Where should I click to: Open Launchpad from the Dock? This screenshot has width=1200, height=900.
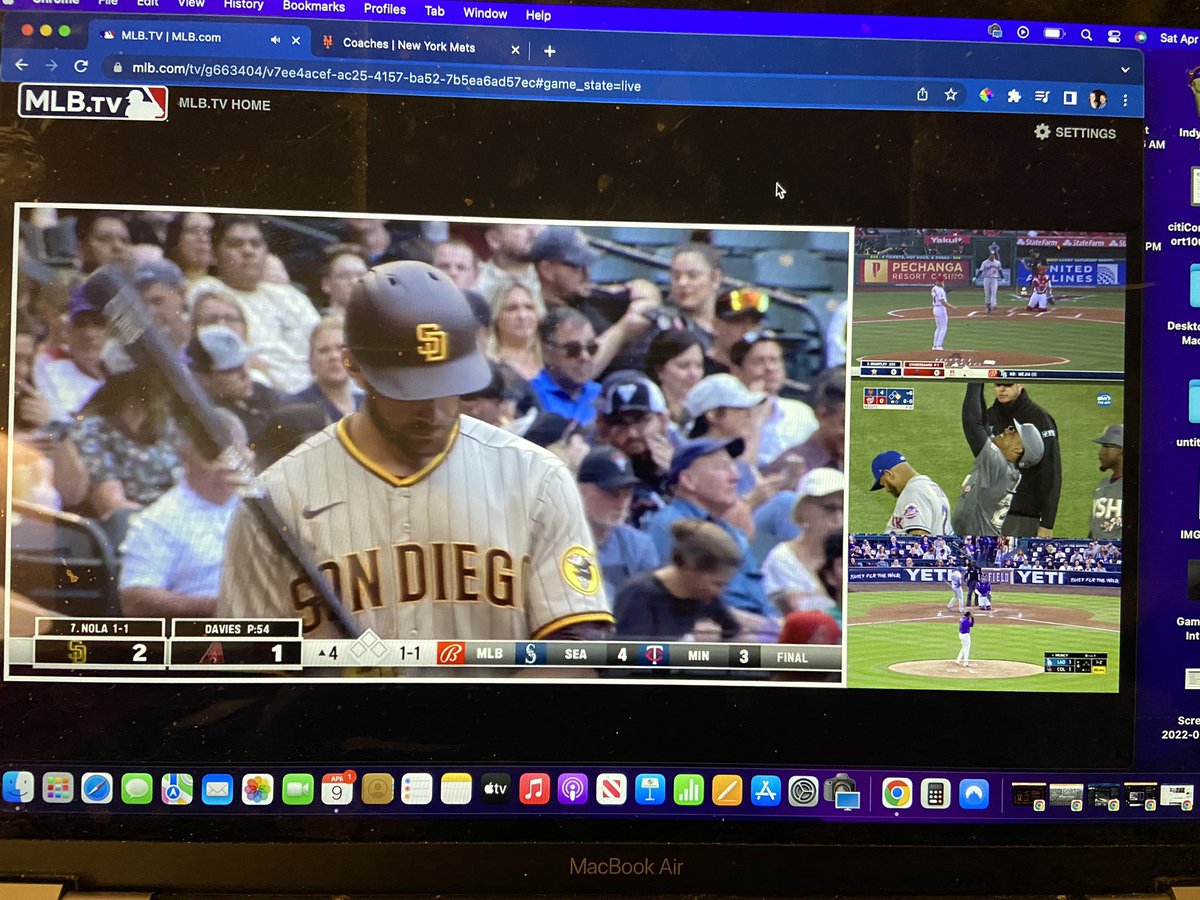coord(58,788)
